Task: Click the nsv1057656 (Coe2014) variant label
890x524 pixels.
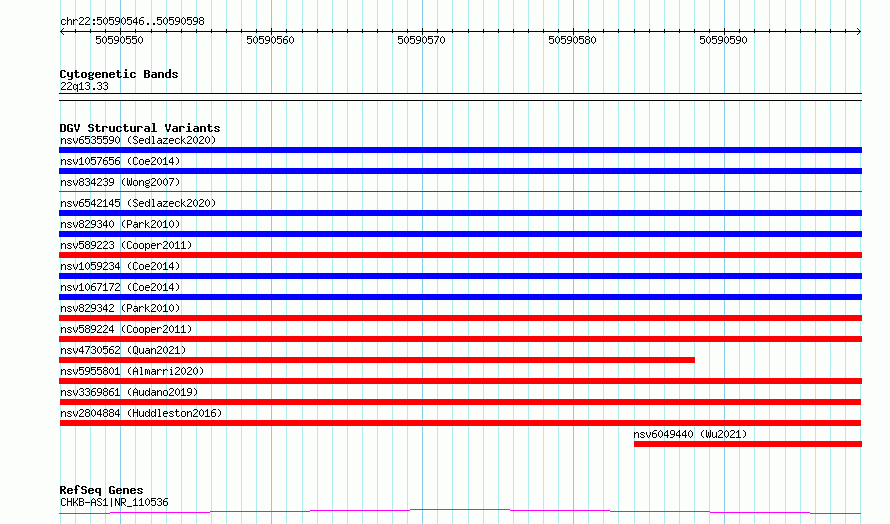Action: pyautogui.click(x=120, y=161)
